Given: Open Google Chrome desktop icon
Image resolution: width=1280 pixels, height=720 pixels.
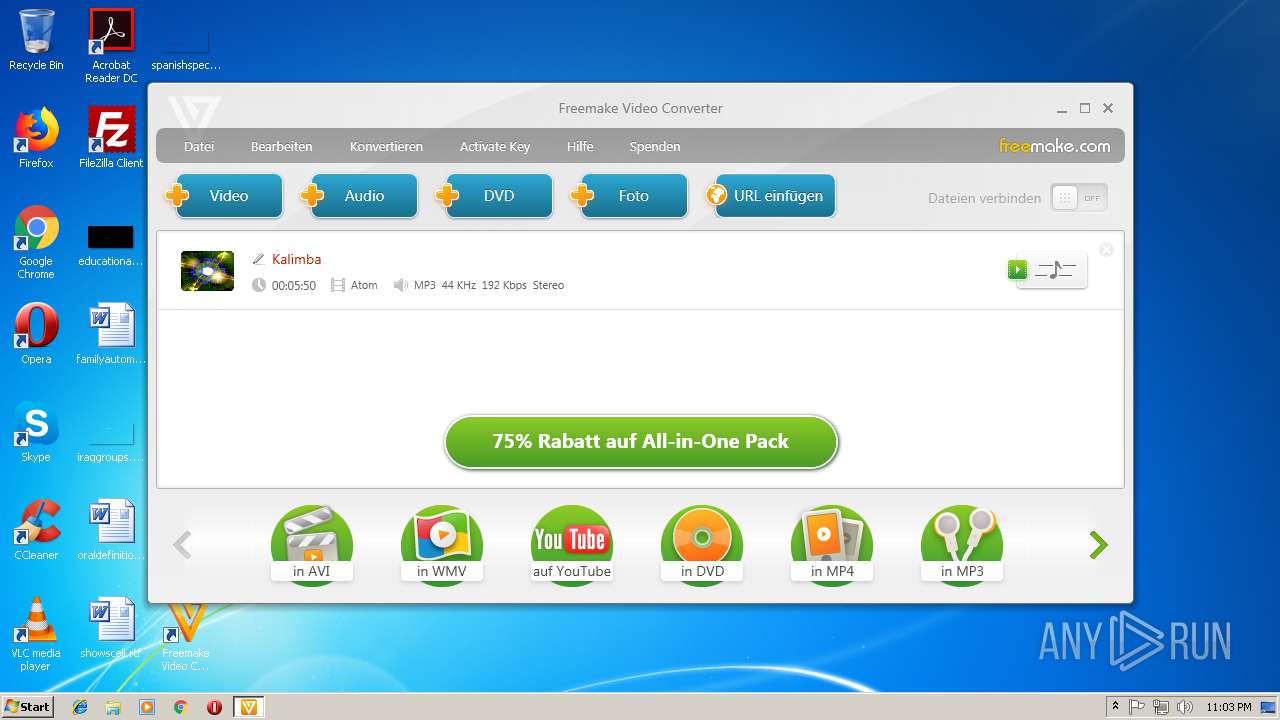Looking at the screenshot, I should click(36, 242).
